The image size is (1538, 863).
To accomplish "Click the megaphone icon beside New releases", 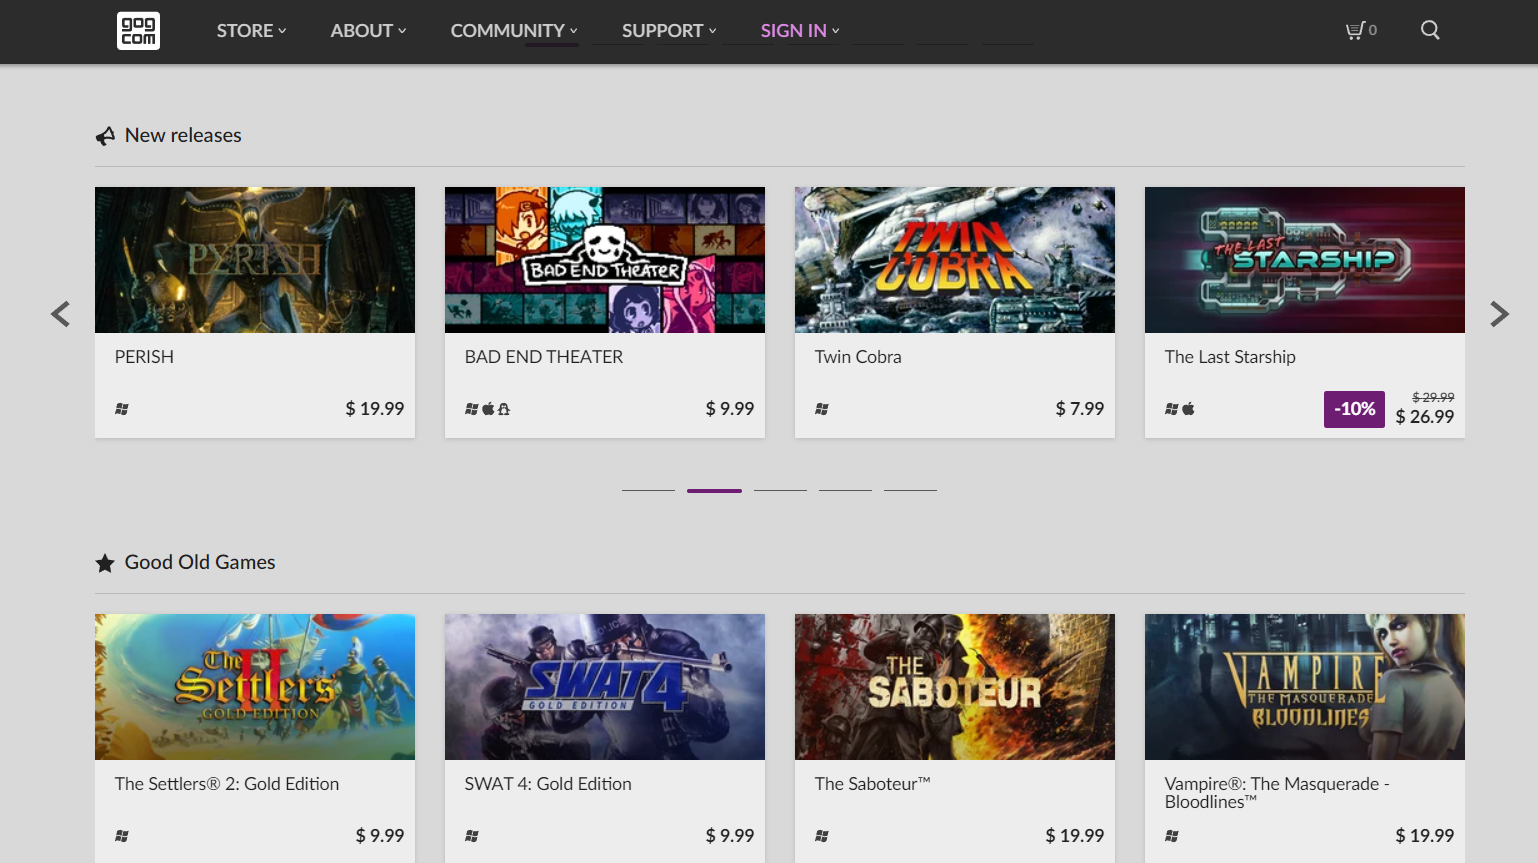I will (105, 136).
